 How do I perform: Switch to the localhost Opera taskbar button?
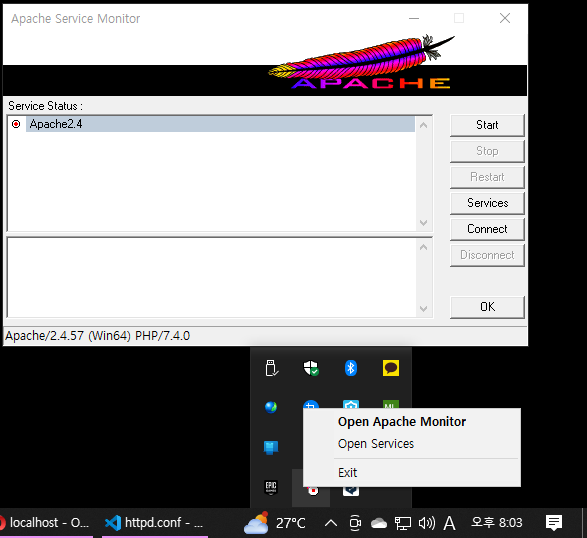(x=46, y=523)
